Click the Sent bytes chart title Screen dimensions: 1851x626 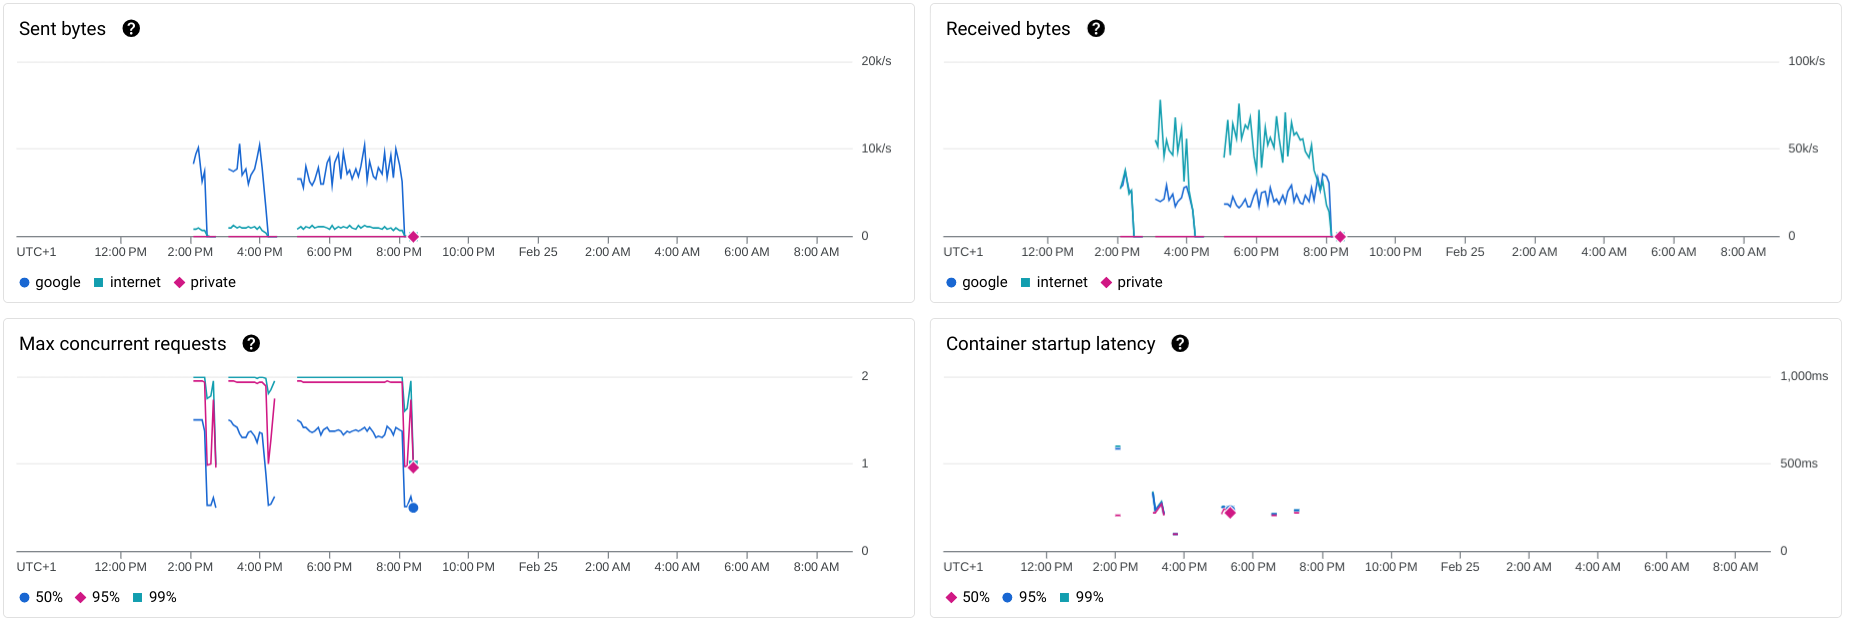pos(62,29)
